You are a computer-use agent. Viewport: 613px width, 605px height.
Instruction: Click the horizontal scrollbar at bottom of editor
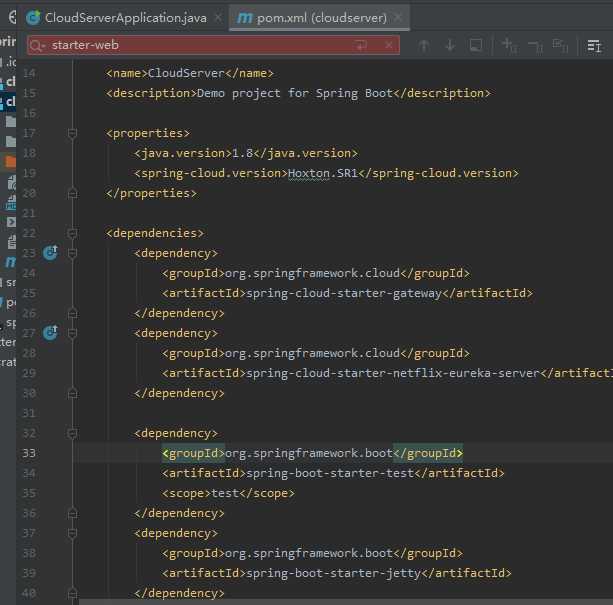[346, 602]
